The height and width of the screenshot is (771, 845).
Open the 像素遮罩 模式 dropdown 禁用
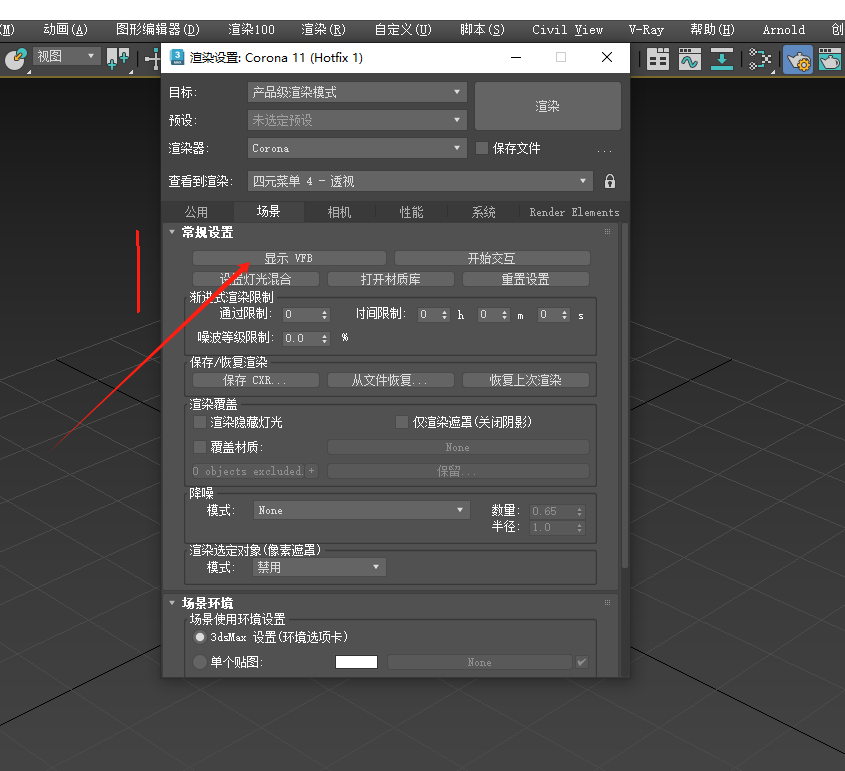coord(319,567)
